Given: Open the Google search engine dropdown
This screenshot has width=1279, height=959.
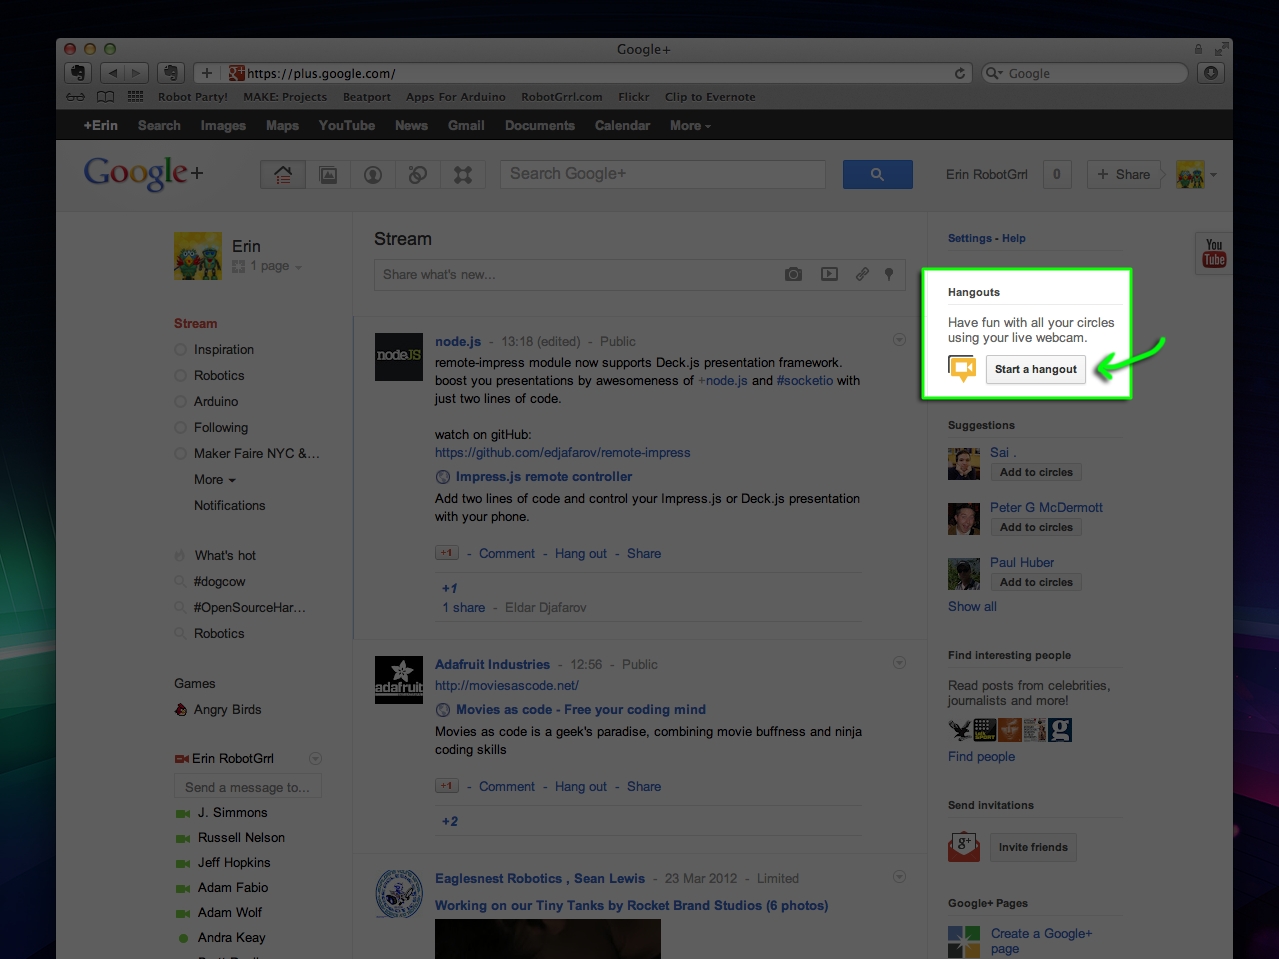Looking at the screenshot, I should 994,73.
